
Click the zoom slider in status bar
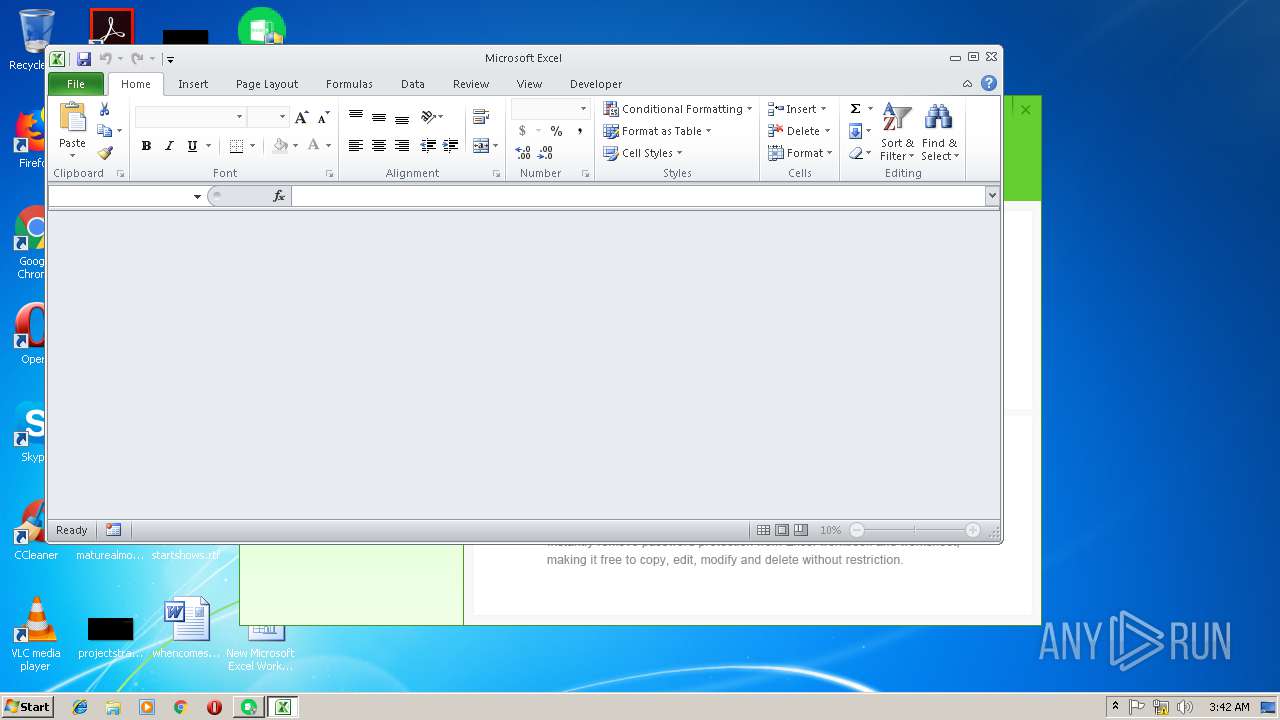[x=915, y=530]
